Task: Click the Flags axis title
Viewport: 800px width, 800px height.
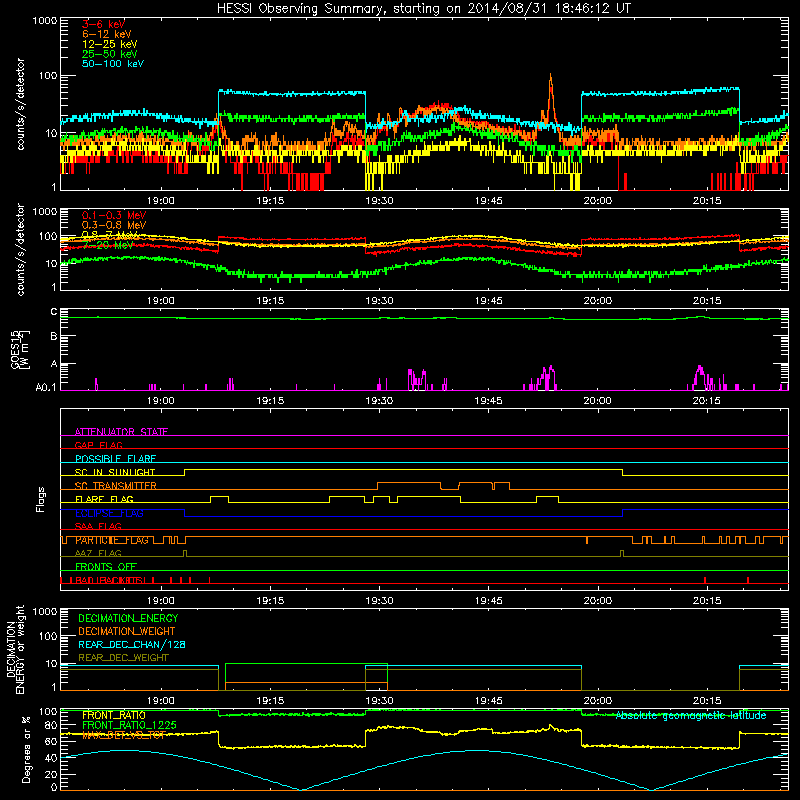Action: [x=41, y=499]
